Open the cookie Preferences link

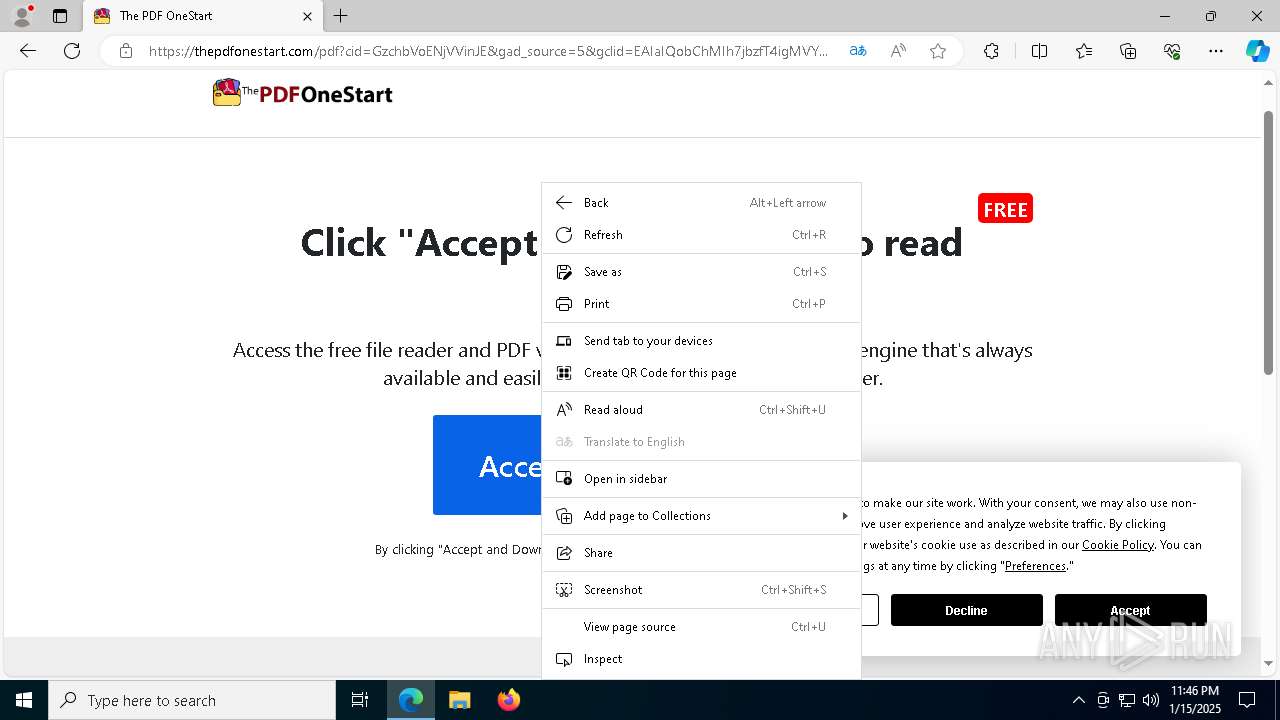pyautogui.click(x=1035, y=566)
